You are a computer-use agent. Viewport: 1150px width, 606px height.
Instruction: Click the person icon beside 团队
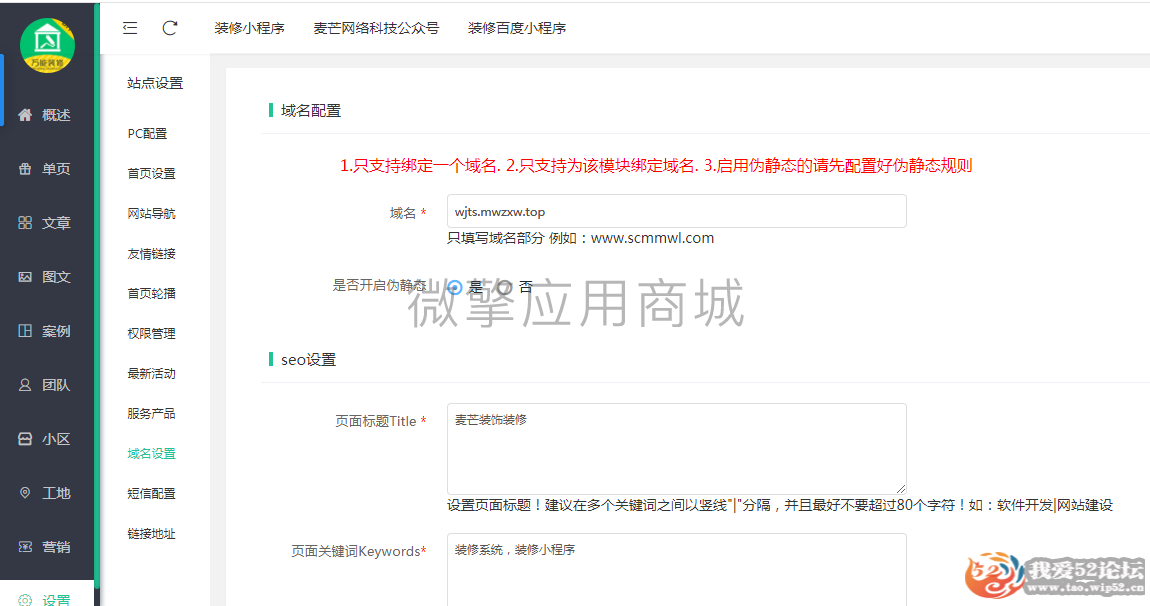25,384
